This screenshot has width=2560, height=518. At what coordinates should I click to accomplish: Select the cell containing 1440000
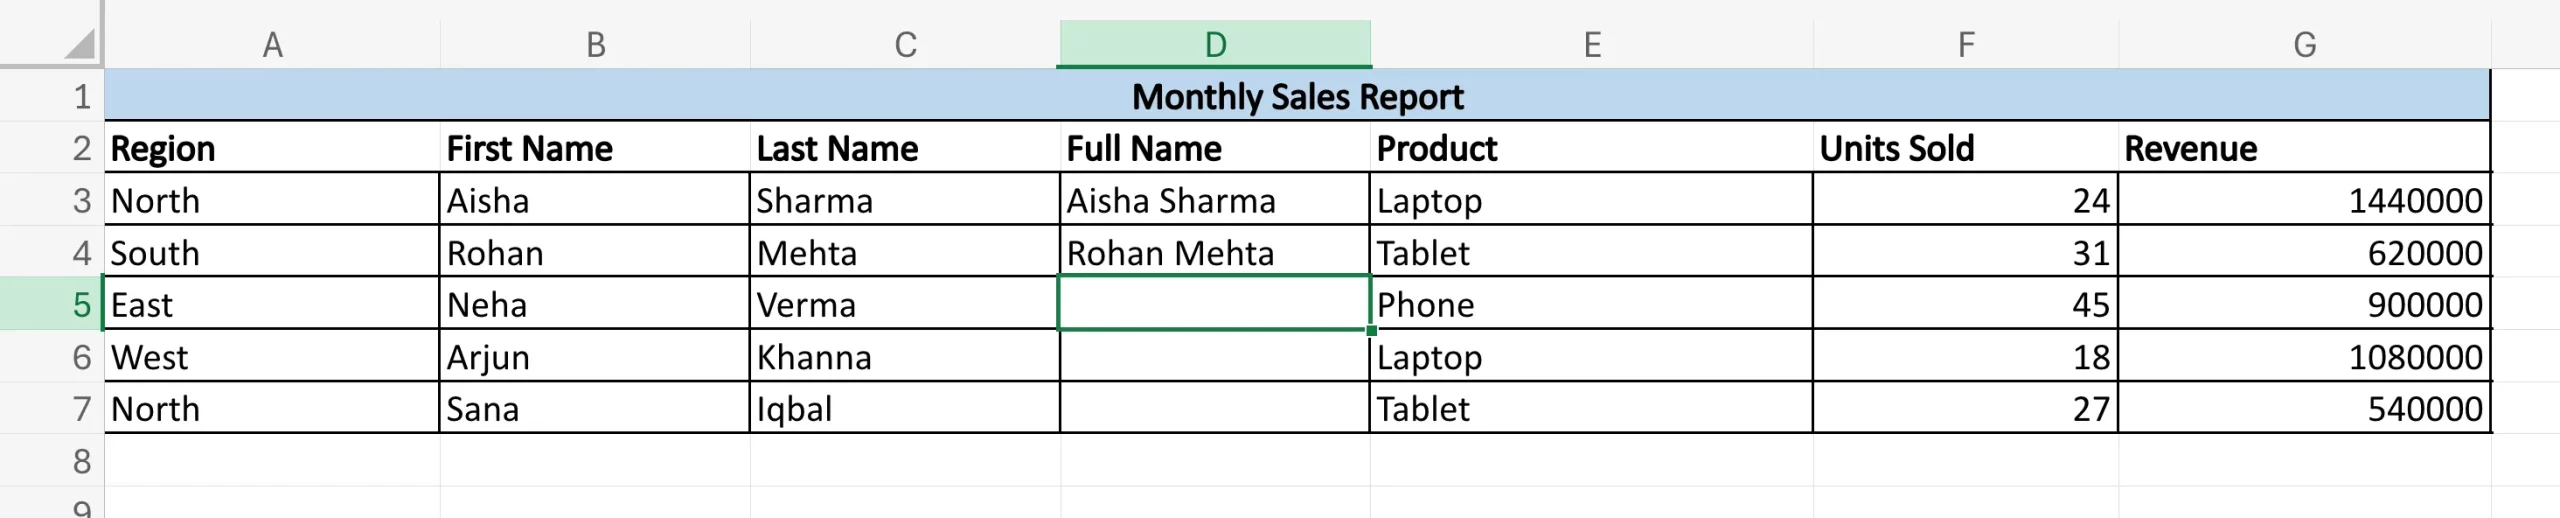coord(2304,200)
